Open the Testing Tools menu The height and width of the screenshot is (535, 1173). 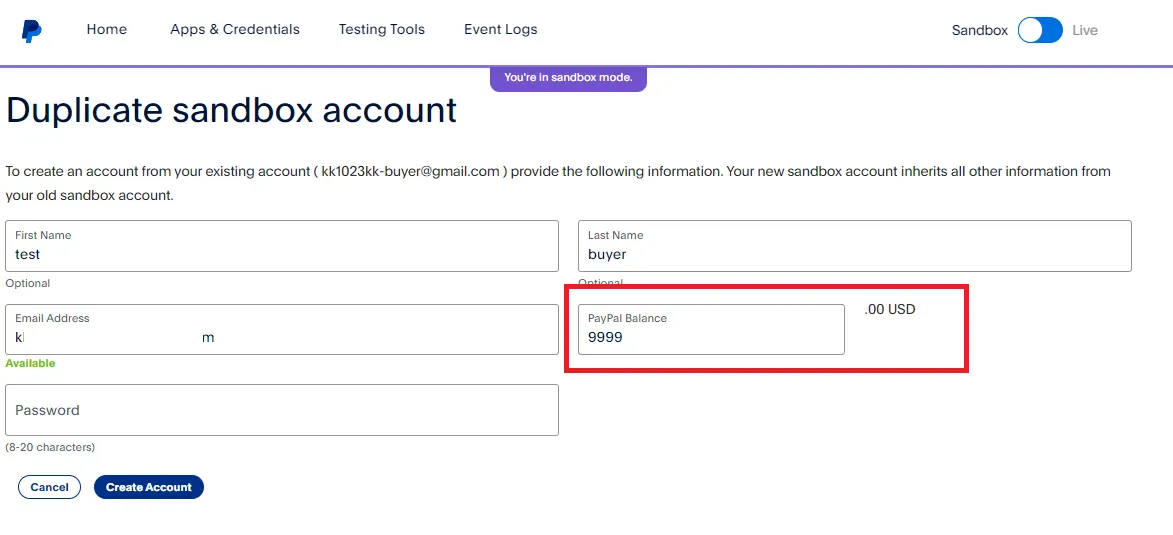[x=382, y=30]
